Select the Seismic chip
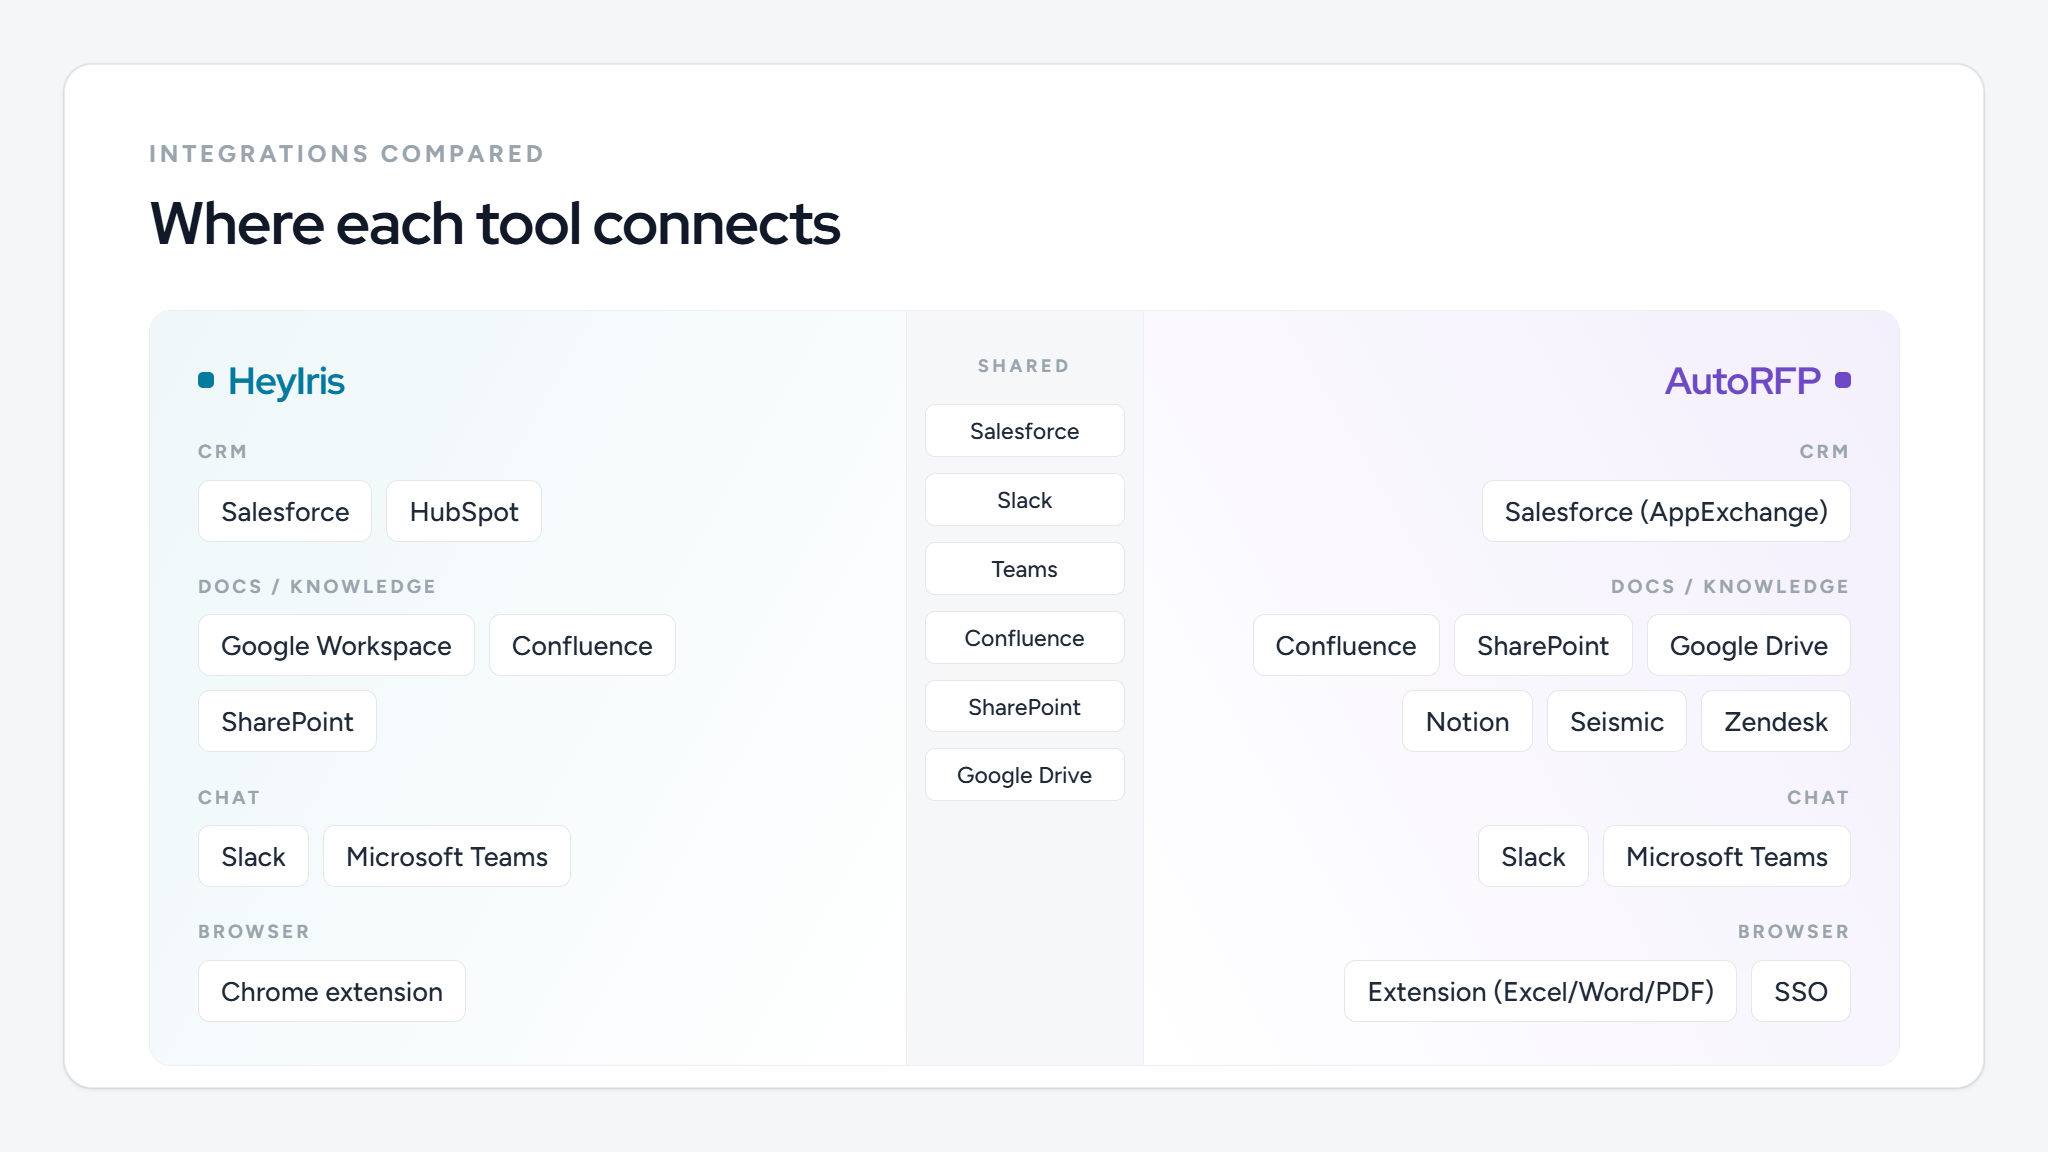Viewport: 2048px width, 1152px height. [1617, 721]
